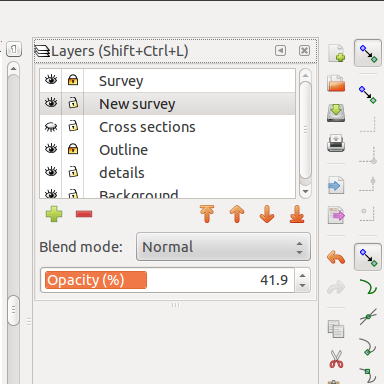Delete current layer with red minus
The height and width of the screenshot is (384, 384).
(84, 214)
